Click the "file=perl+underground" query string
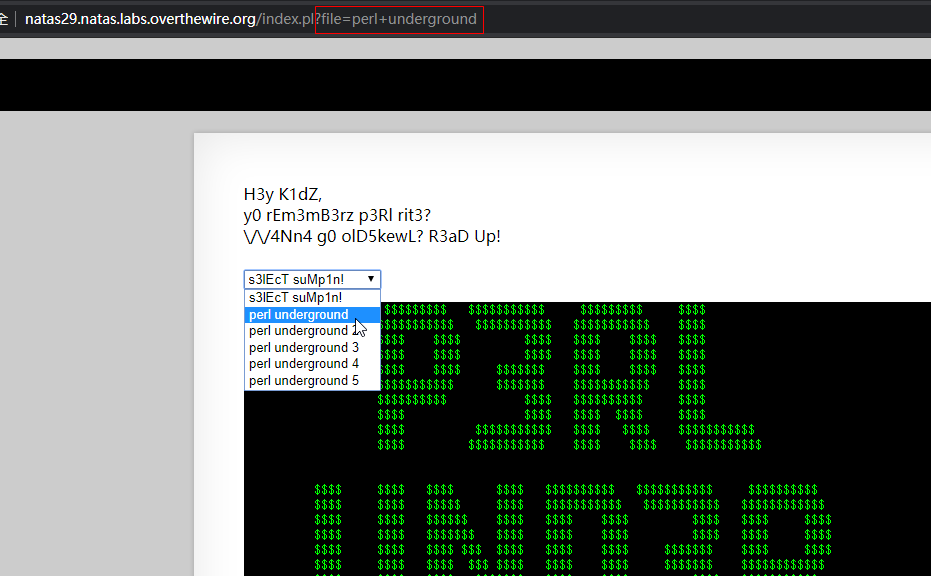The image size is (931, 576). coord(399,19)
